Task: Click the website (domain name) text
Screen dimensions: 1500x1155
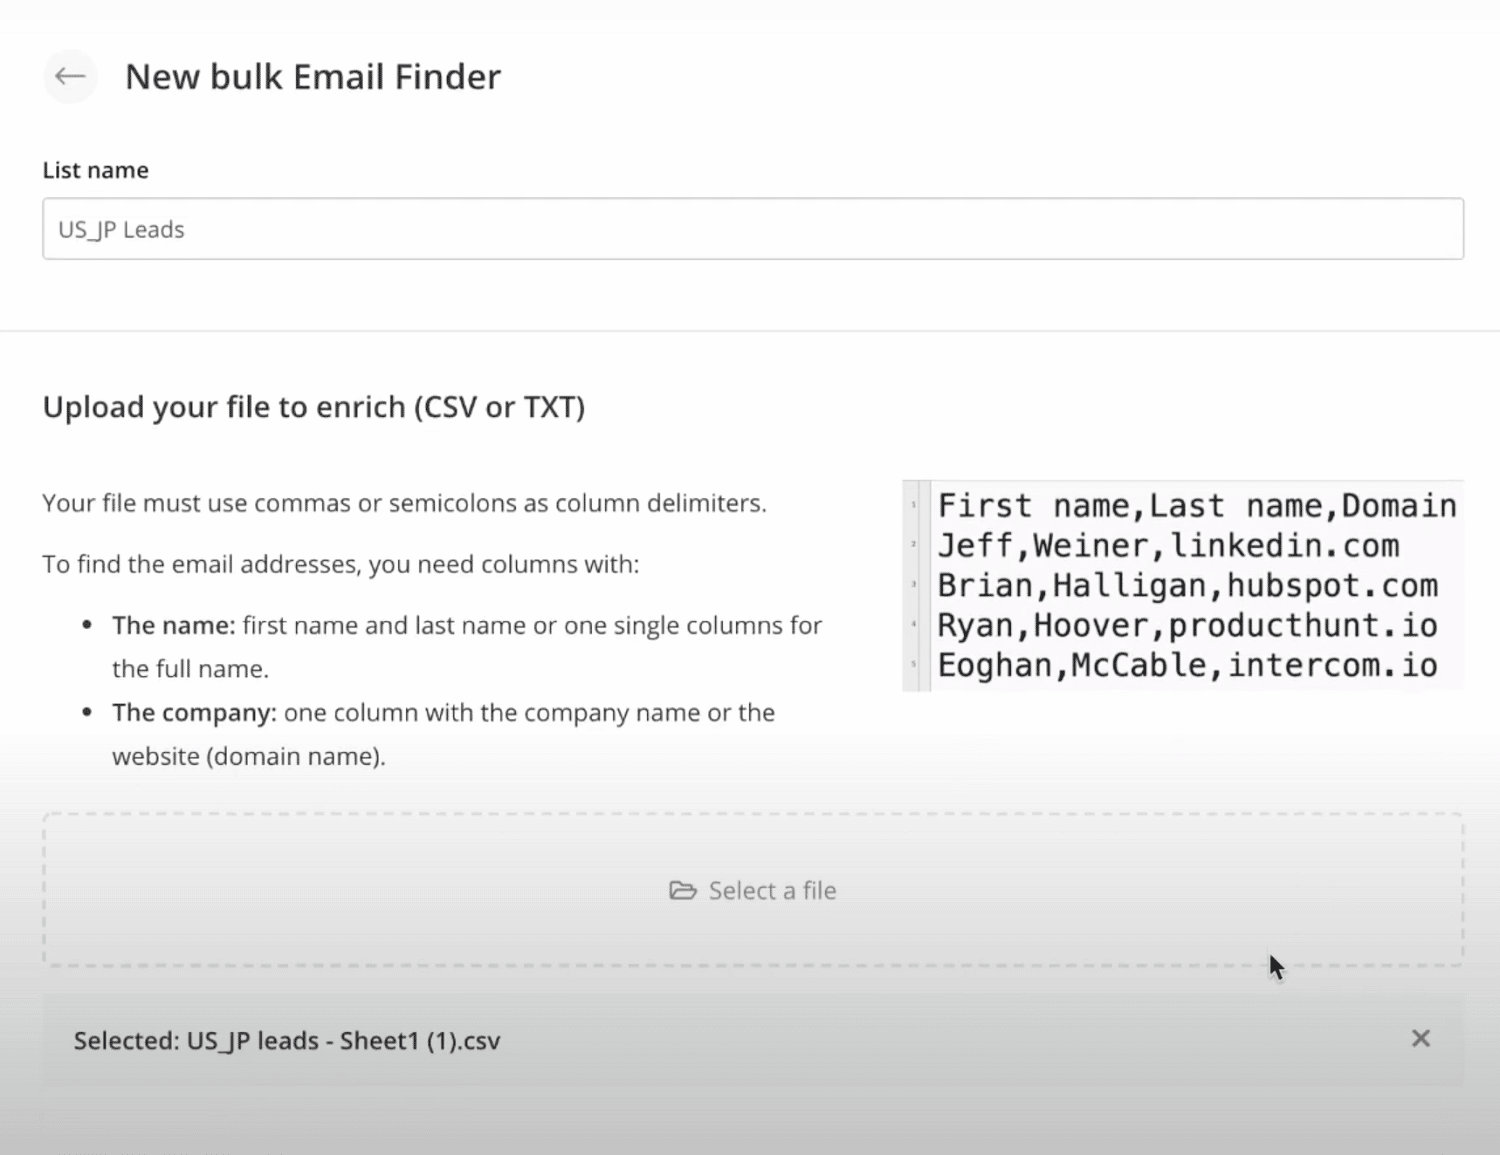Action: click(x=249, y=757)
